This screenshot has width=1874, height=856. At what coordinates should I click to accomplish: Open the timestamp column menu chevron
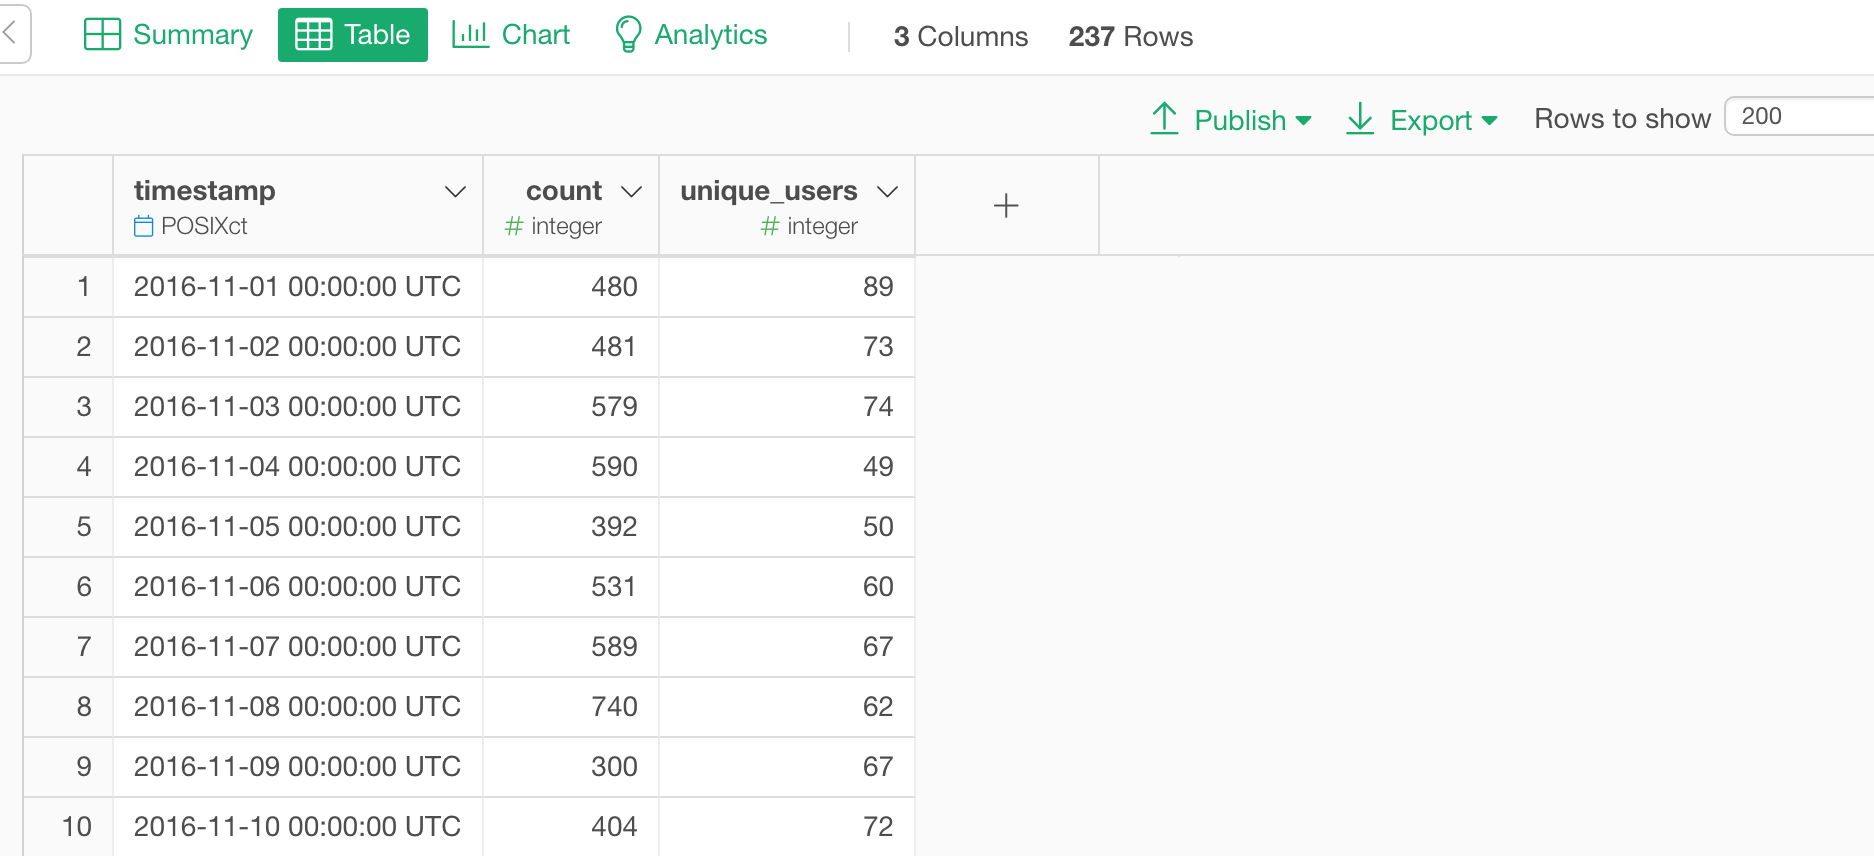tap(456, 191)
